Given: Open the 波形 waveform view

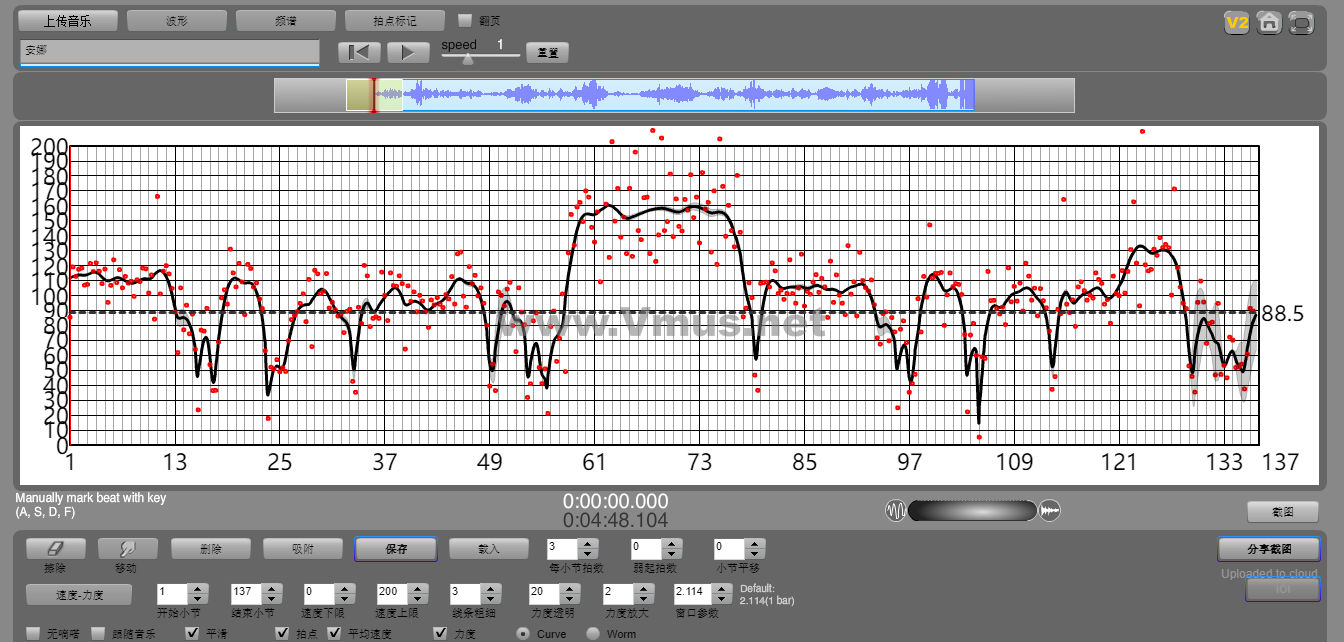Looking at the screenshot, I should point(176,20).
